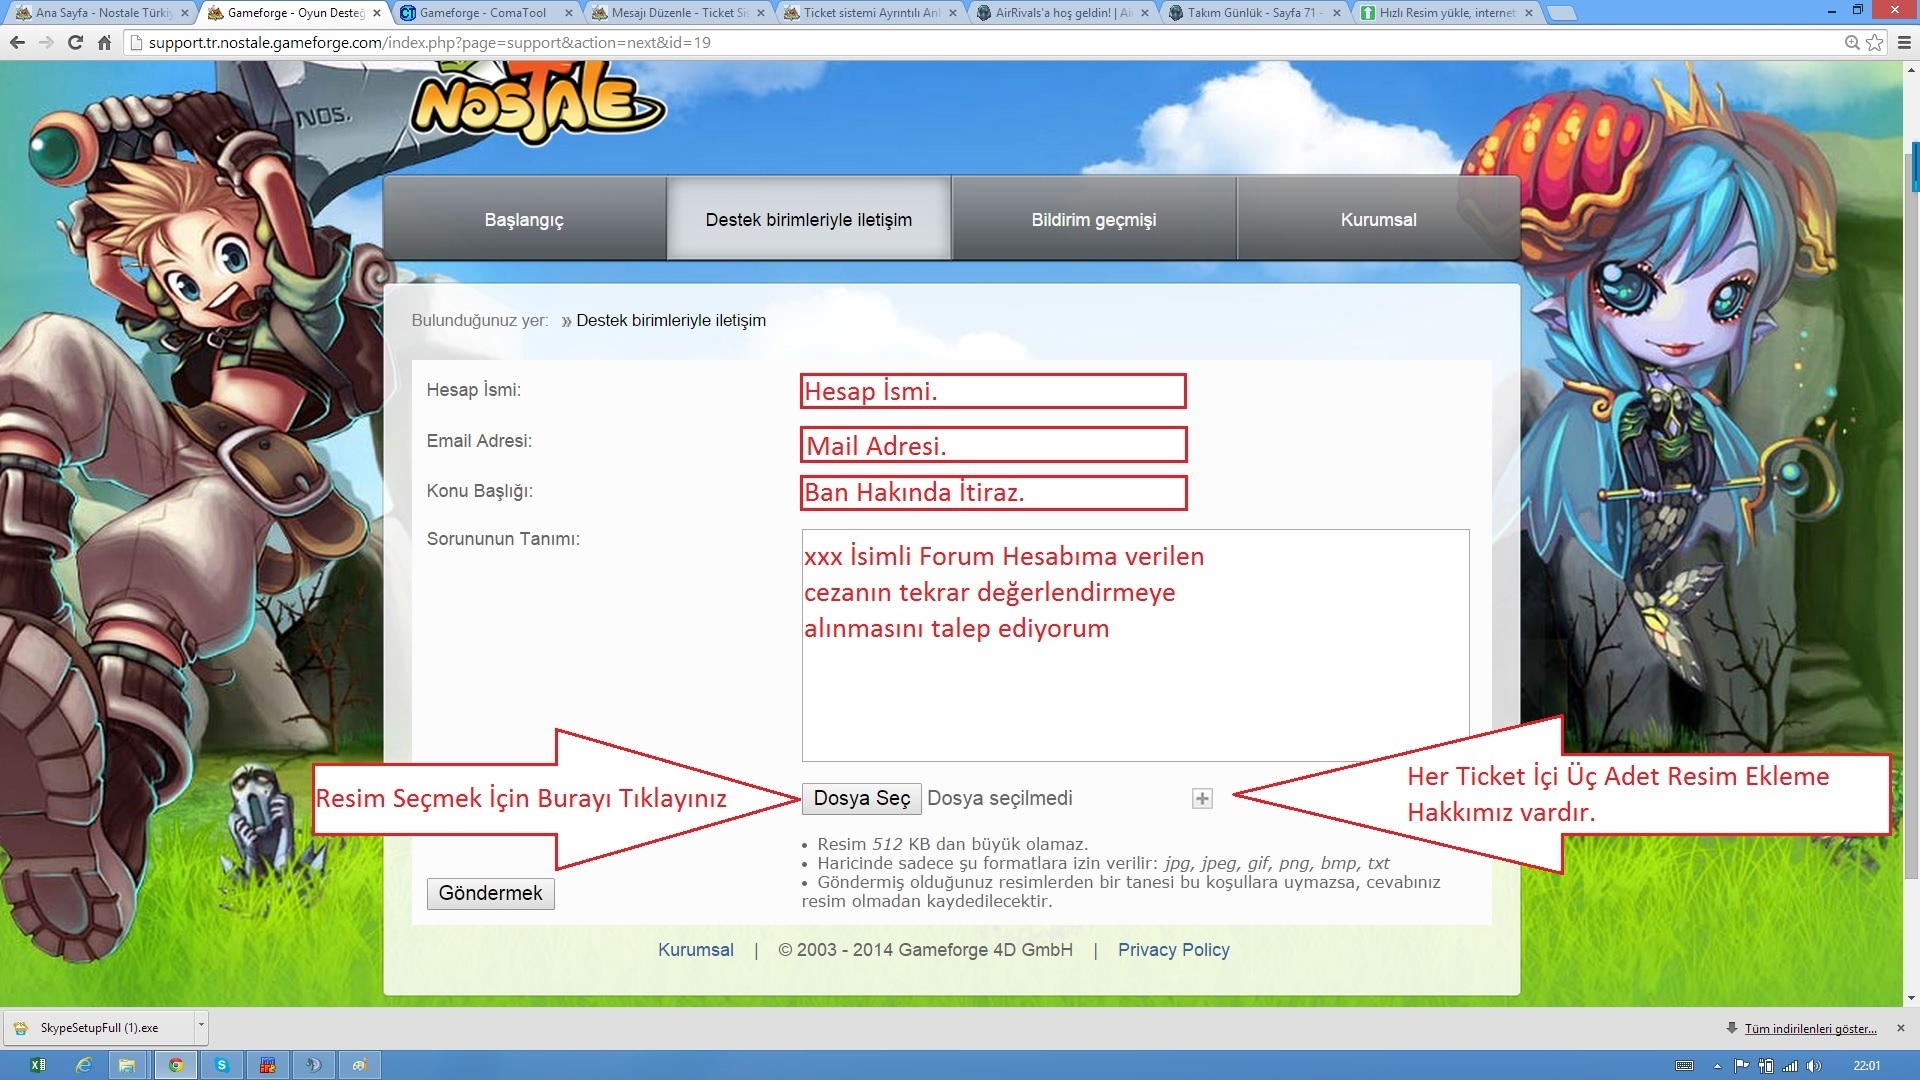Switch to Chrome in the taskbar

(176, 1065)
